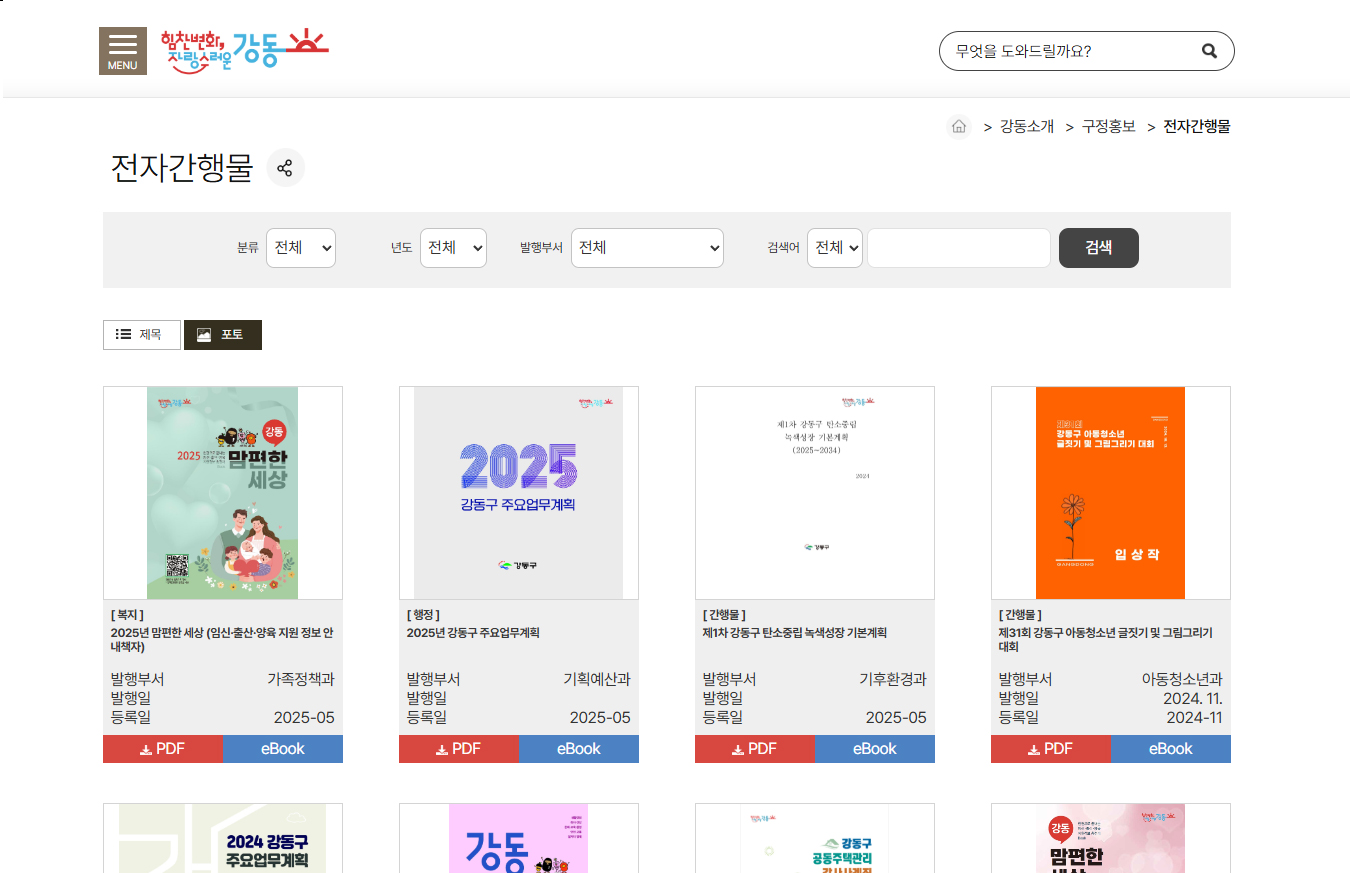Screen dimensions: 1350x874
Task: Click the home breadcrumb icon
Action: pos(958,127)
